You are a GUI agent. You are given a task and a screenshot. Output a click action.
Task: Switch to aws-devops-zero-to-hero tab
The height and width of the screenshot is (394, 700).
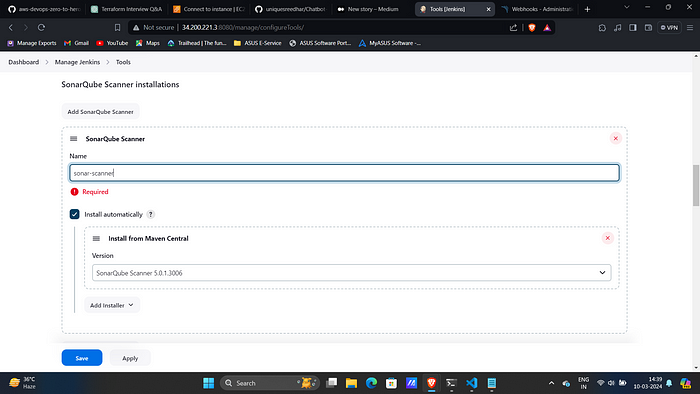click(44, 9)
